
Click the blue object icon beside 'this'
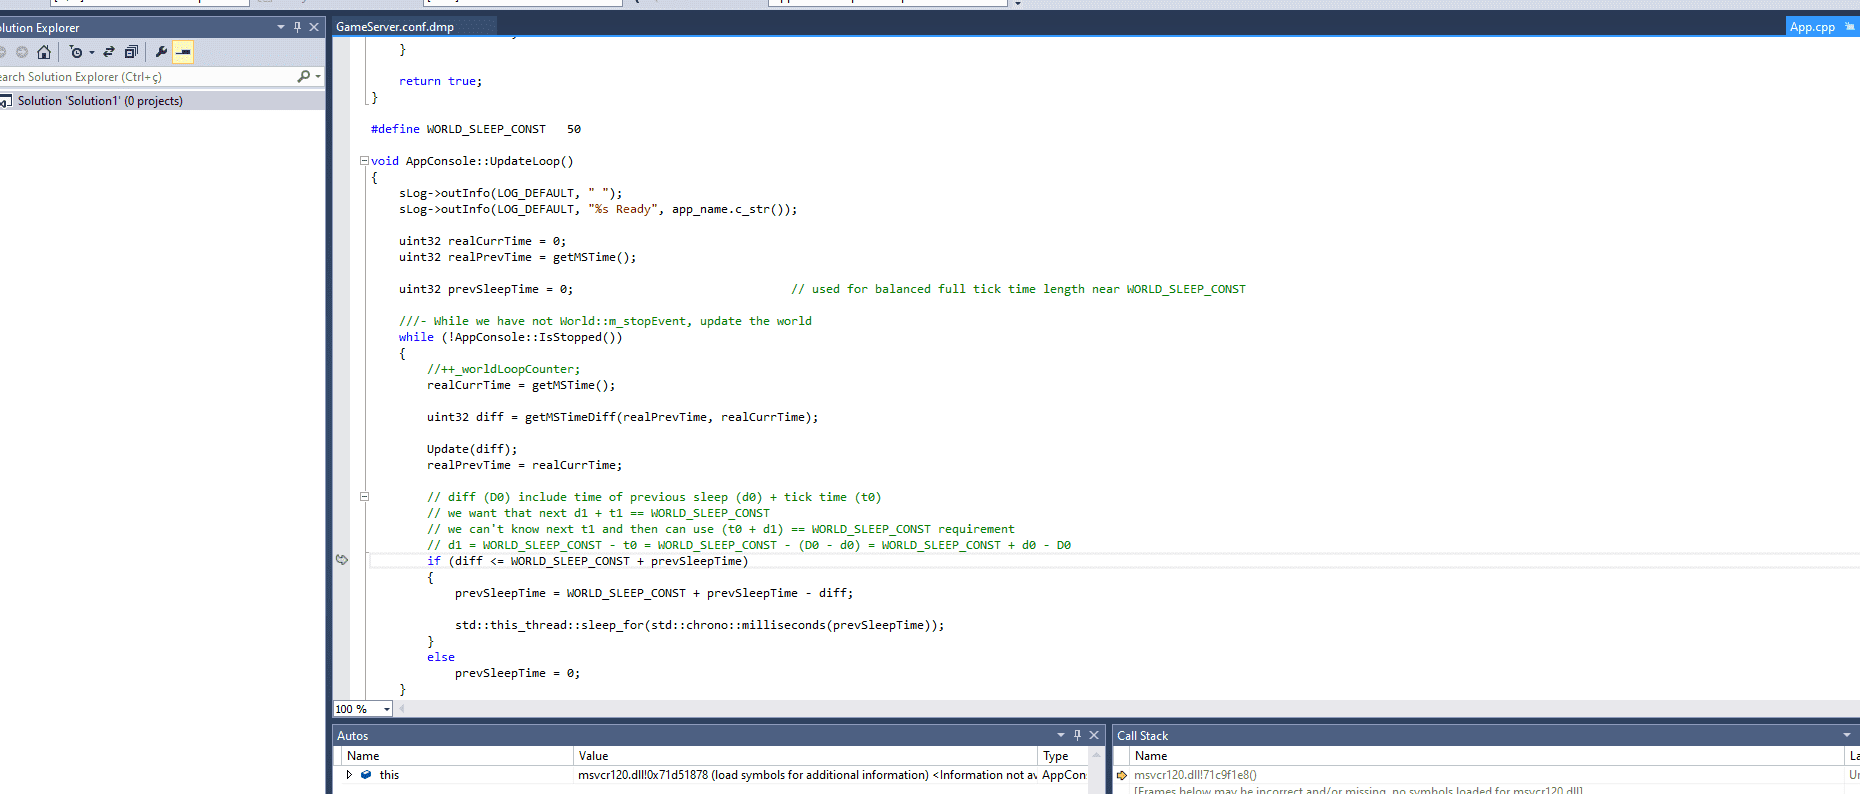pyautogui.click(x=366, y=775)
